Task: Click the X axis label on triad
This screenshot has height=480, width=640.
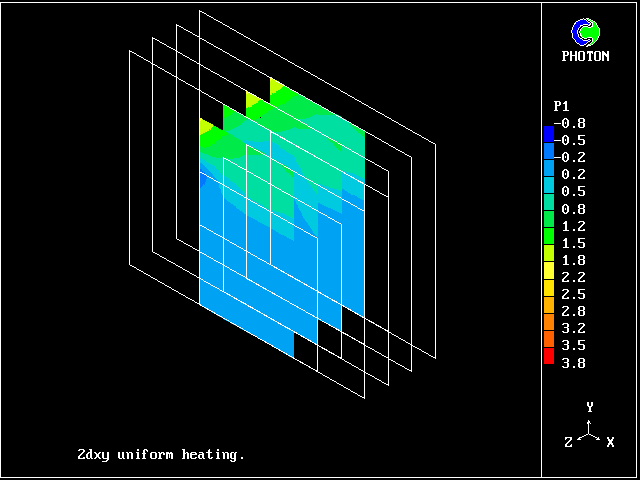Action: (x=610, y=442)
